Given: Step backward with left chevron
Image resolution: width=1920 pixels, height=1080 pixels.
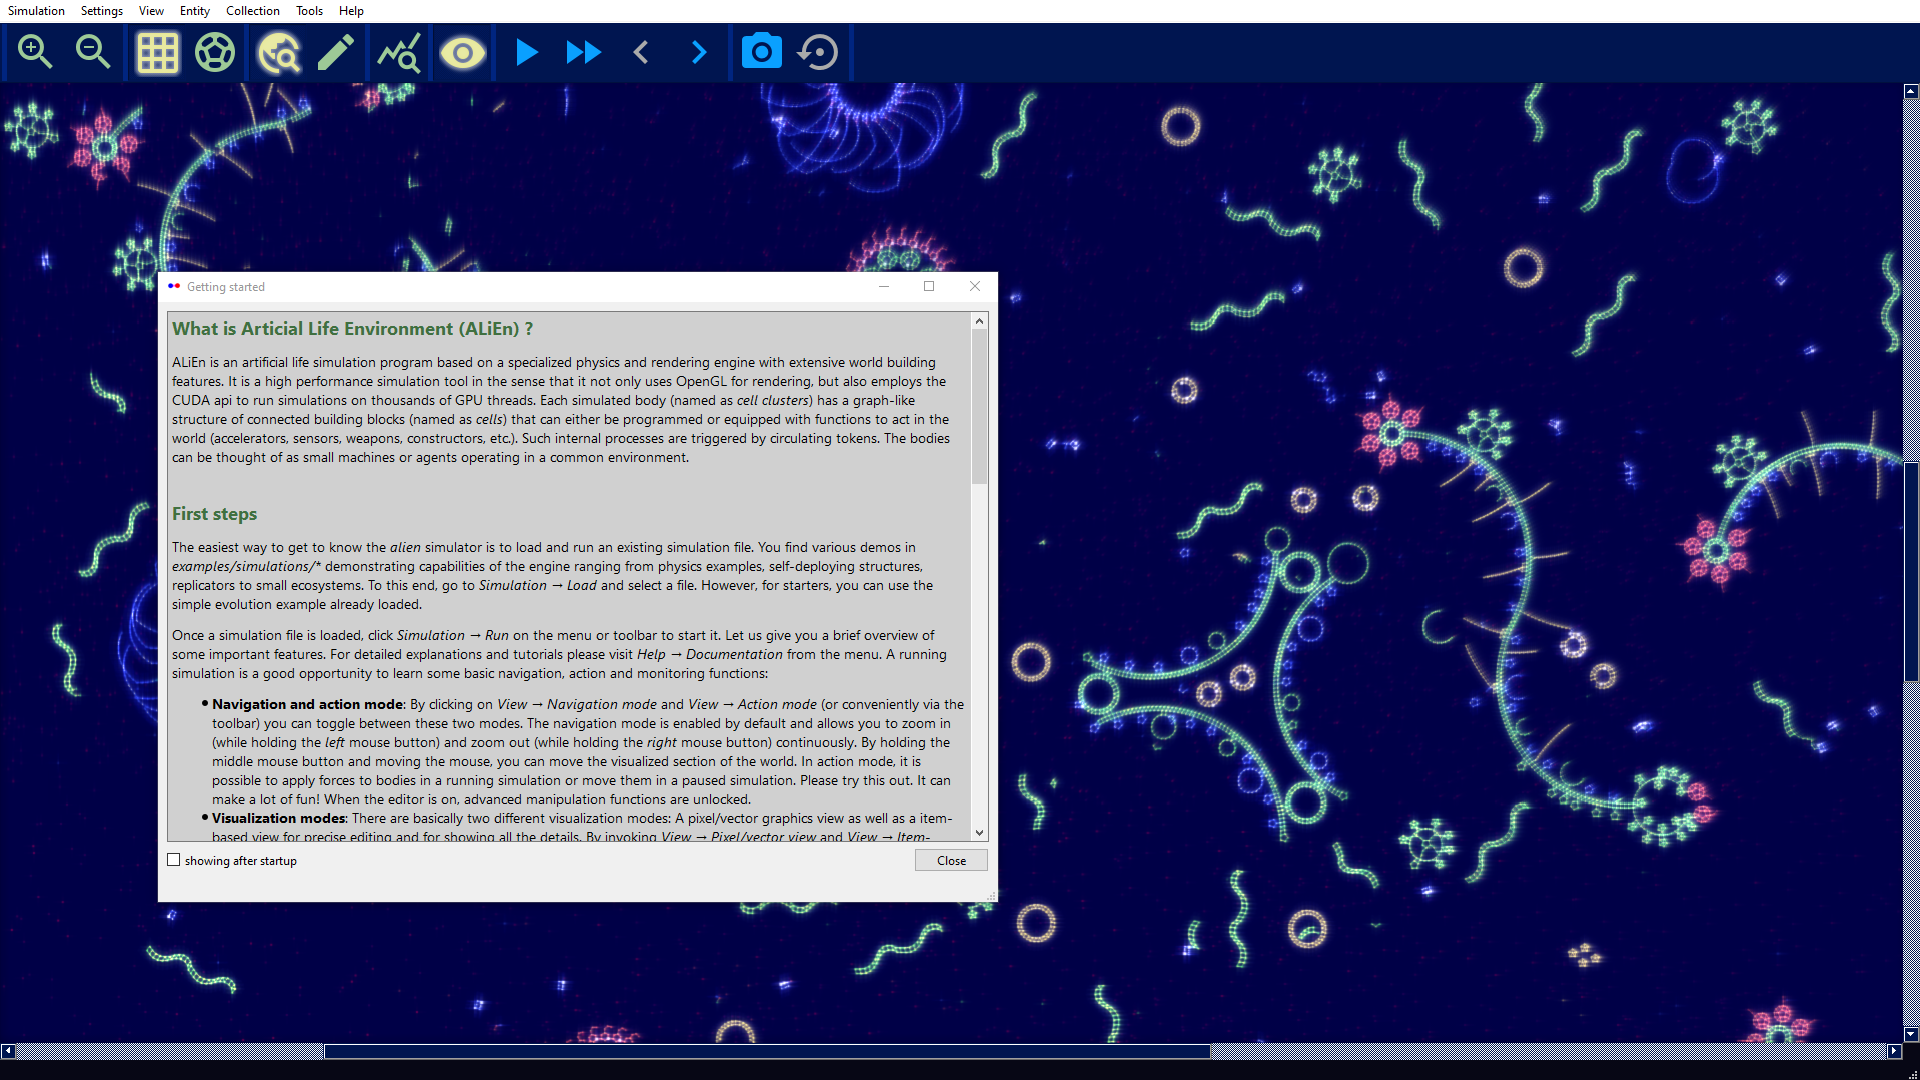Looking at the screenshot, I should coord(641,52).
